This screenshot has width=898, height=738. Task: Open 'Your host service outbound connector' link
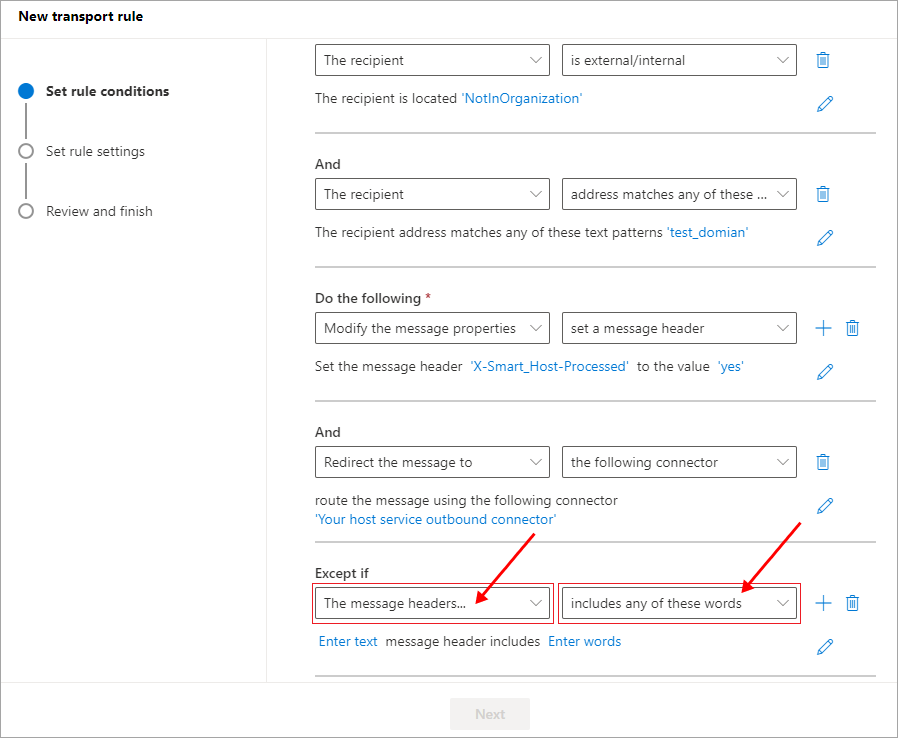click(x=435, y=520)
